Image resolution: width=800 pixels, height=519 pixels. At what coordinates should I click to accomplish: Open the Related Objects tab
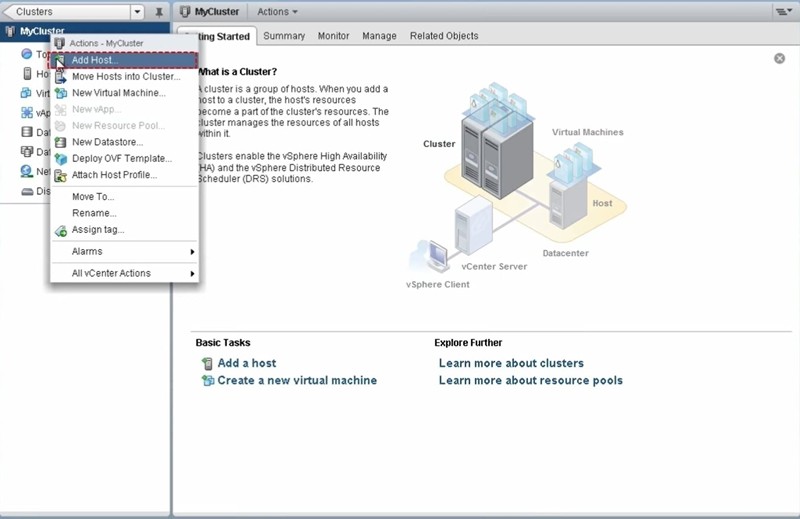point(444,36)
